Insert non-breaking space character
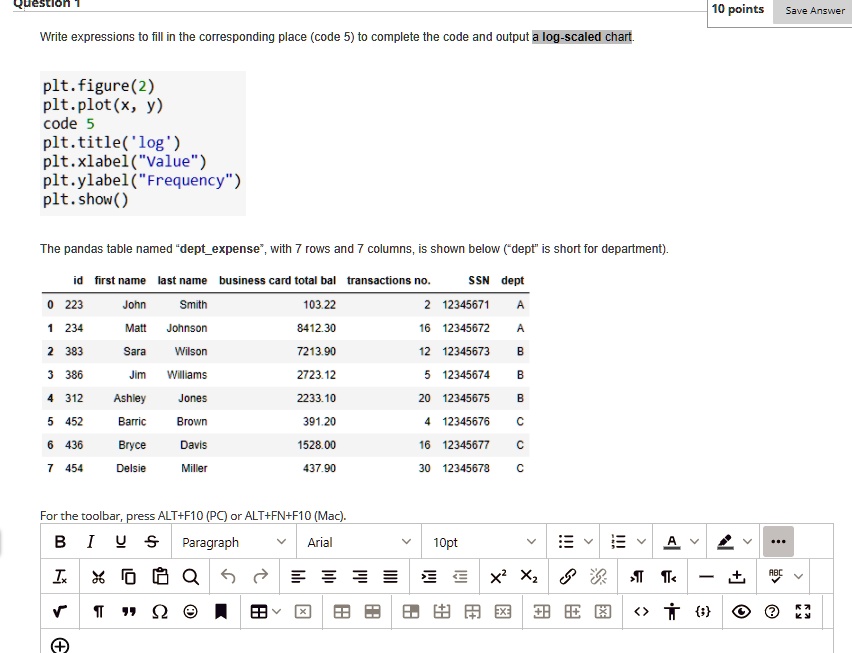This screenshot has height=653, width=852. (737, 576)
